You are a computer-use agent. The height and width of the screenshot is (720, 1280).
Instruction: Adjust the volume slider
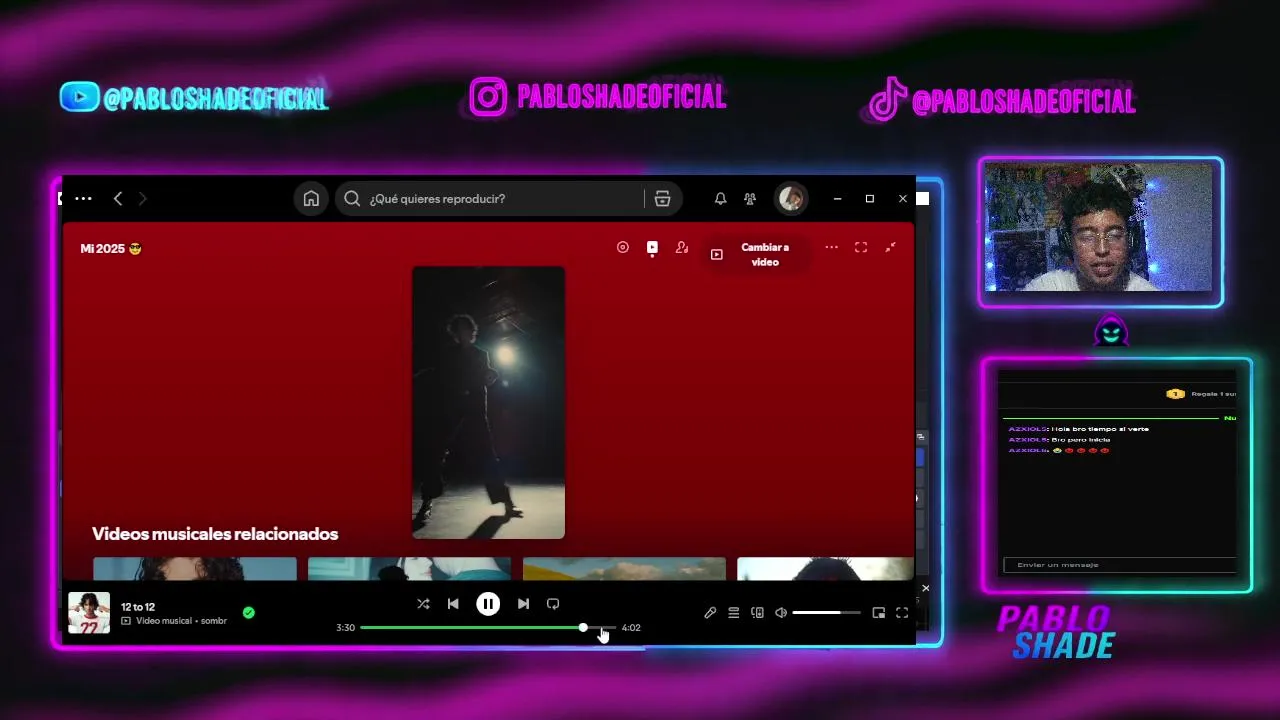click(x=826, y=613)
